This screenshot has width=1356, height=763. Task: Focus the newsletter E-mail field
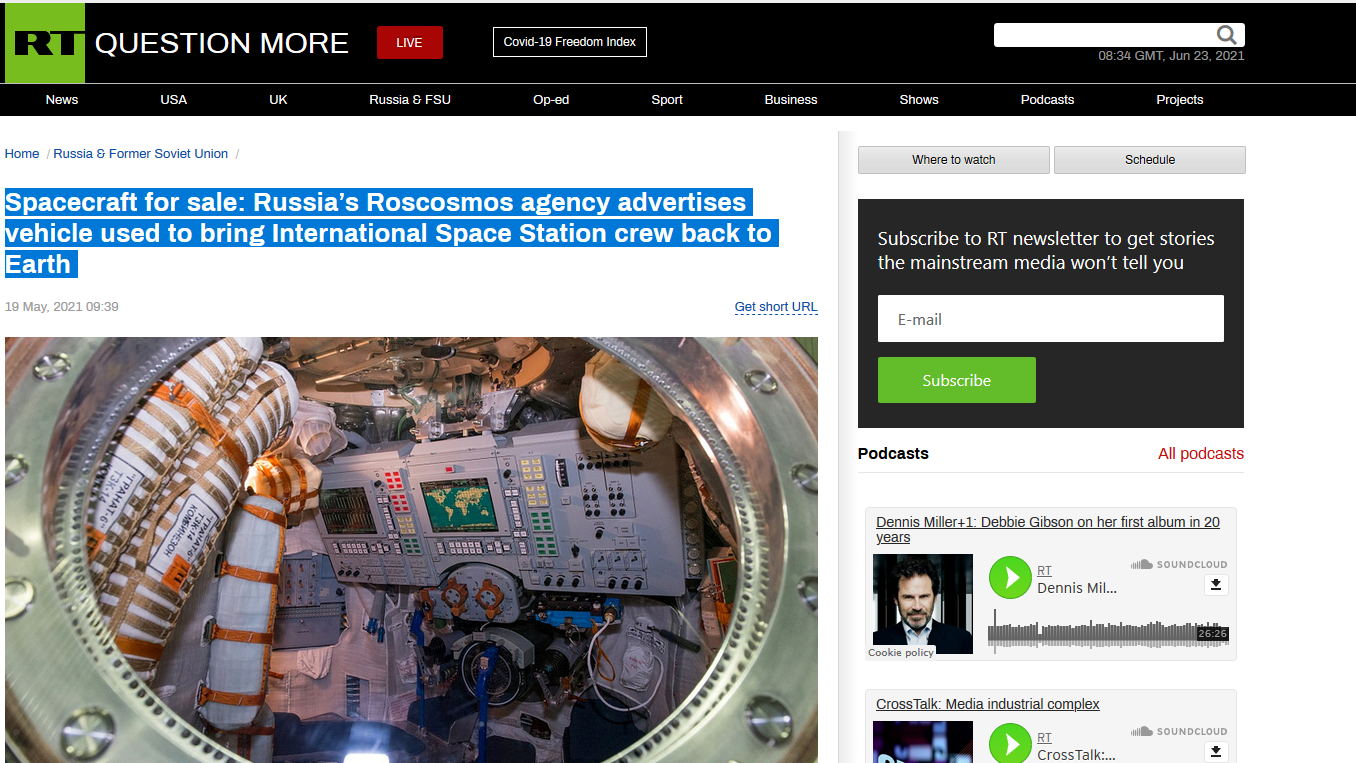point(1051,319)
